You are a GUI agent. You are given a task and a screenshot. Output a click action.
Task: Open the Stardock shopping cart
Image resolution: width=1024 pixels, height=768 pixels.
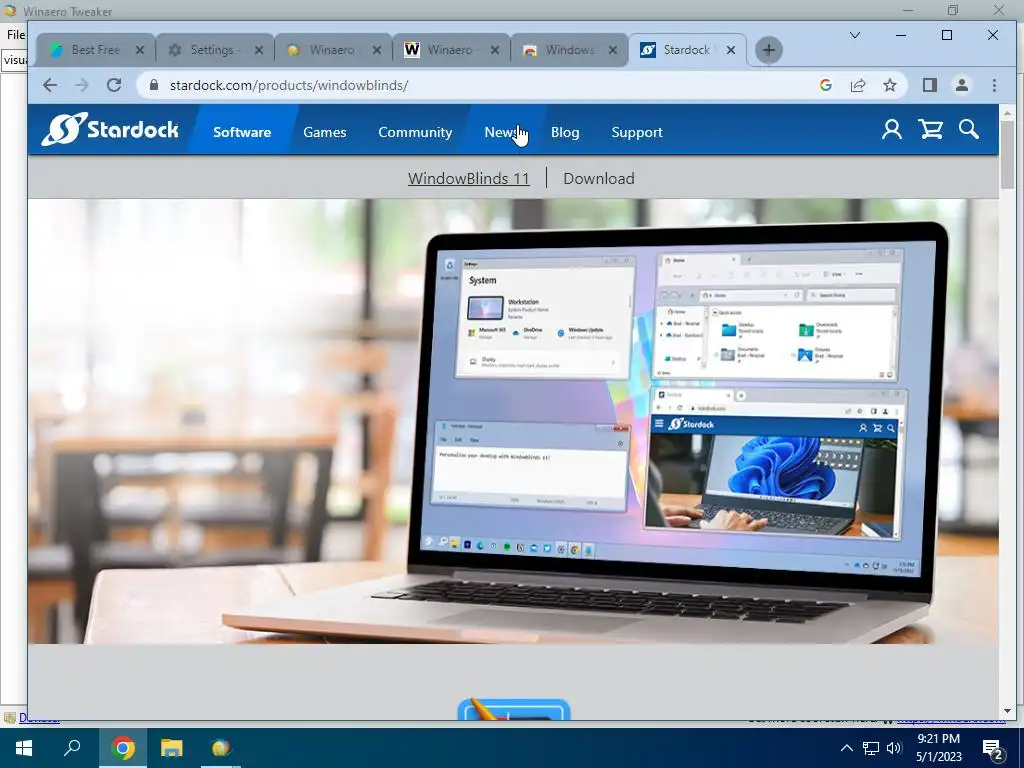[931, 129]
